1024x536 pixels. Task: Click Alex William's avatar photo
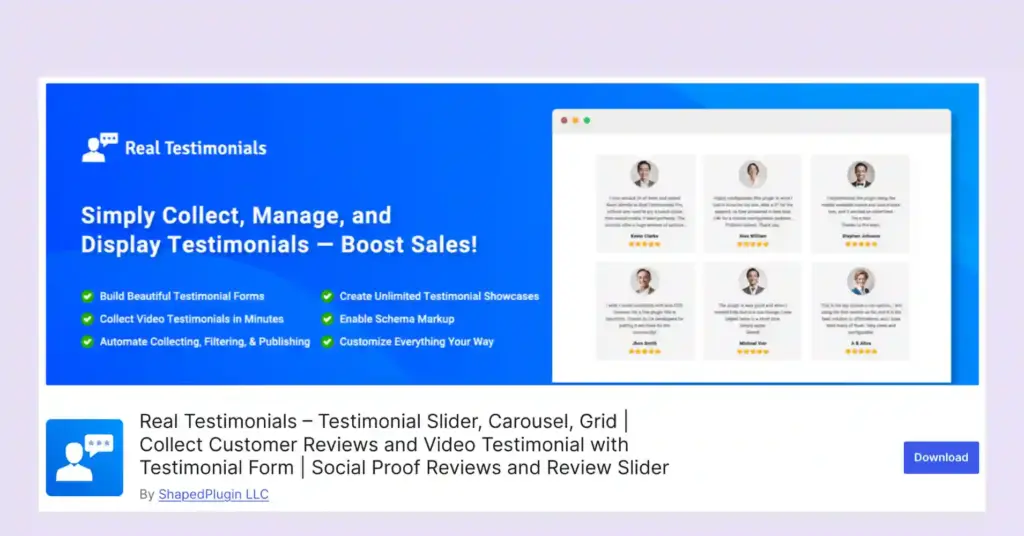[x=752, y=174]
